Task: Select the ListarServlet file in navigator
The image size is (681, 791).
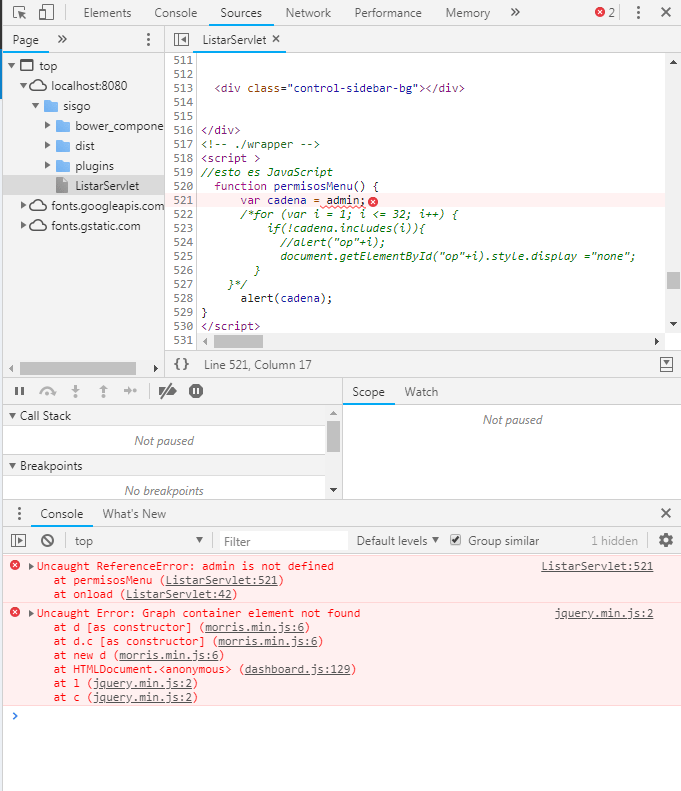Action: pos(107,186)
